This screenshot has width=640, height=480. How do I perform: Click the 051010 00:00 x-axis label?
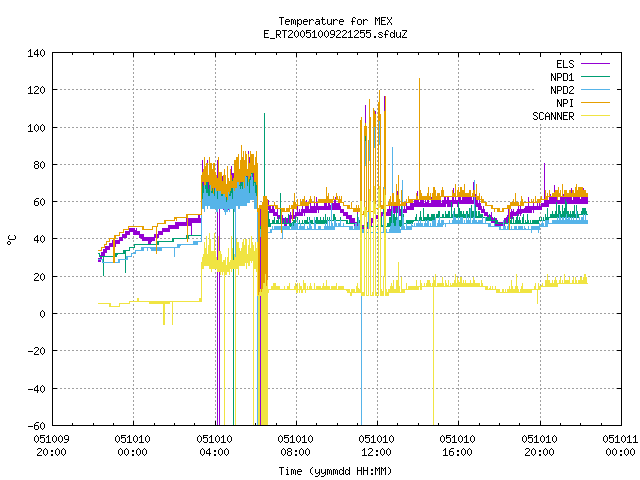[x=133, y=446]
